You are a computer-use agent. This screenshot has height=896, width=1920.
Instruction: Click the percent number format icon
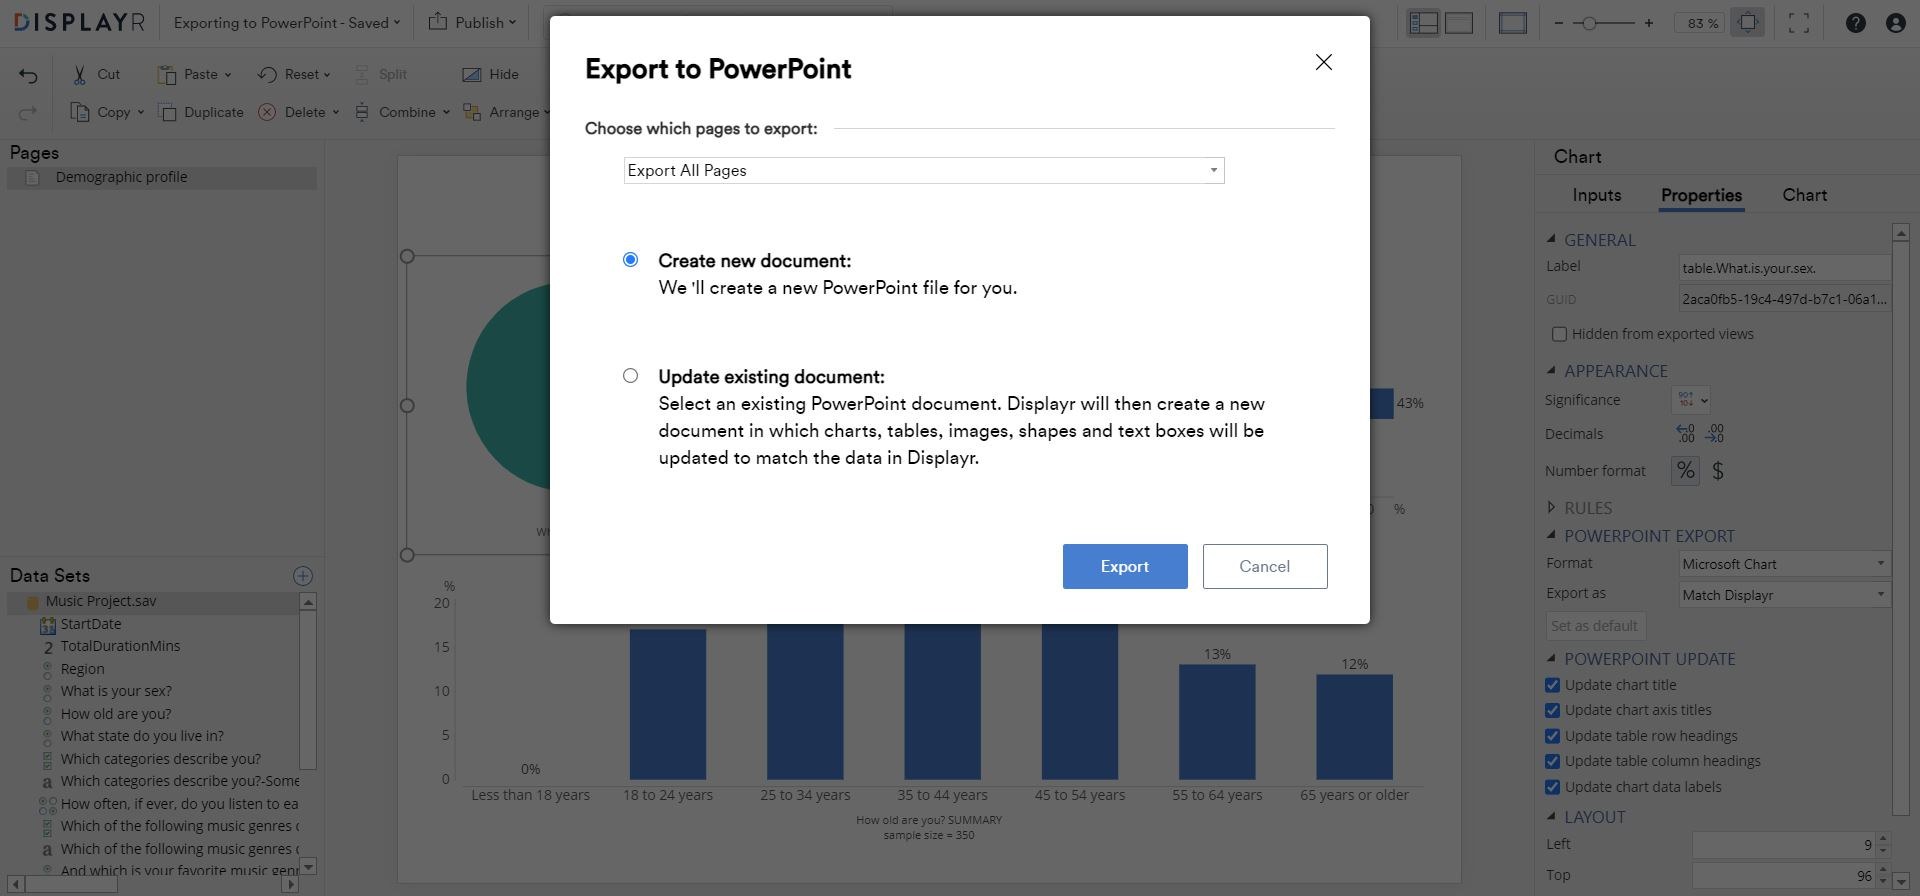coord(1686,471)
